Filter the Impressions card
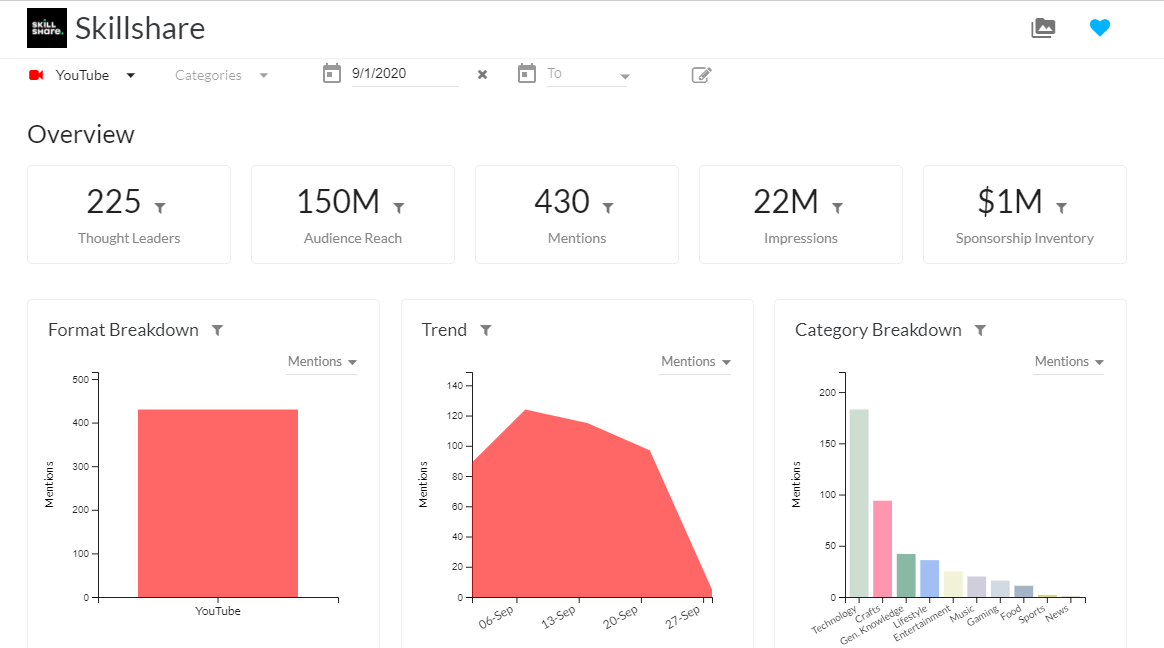Viewport: 1164px width, 648px height. (x=837, y=208)
